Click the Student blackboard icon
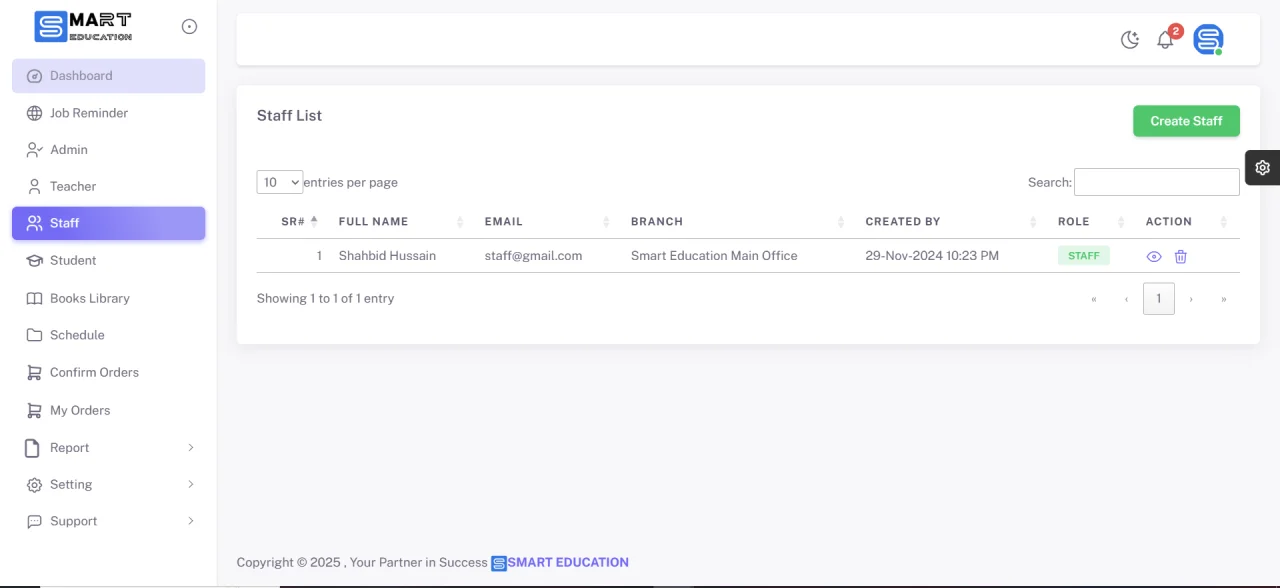This screenshot has height=588, width=1280. click(x=34, y=261)
